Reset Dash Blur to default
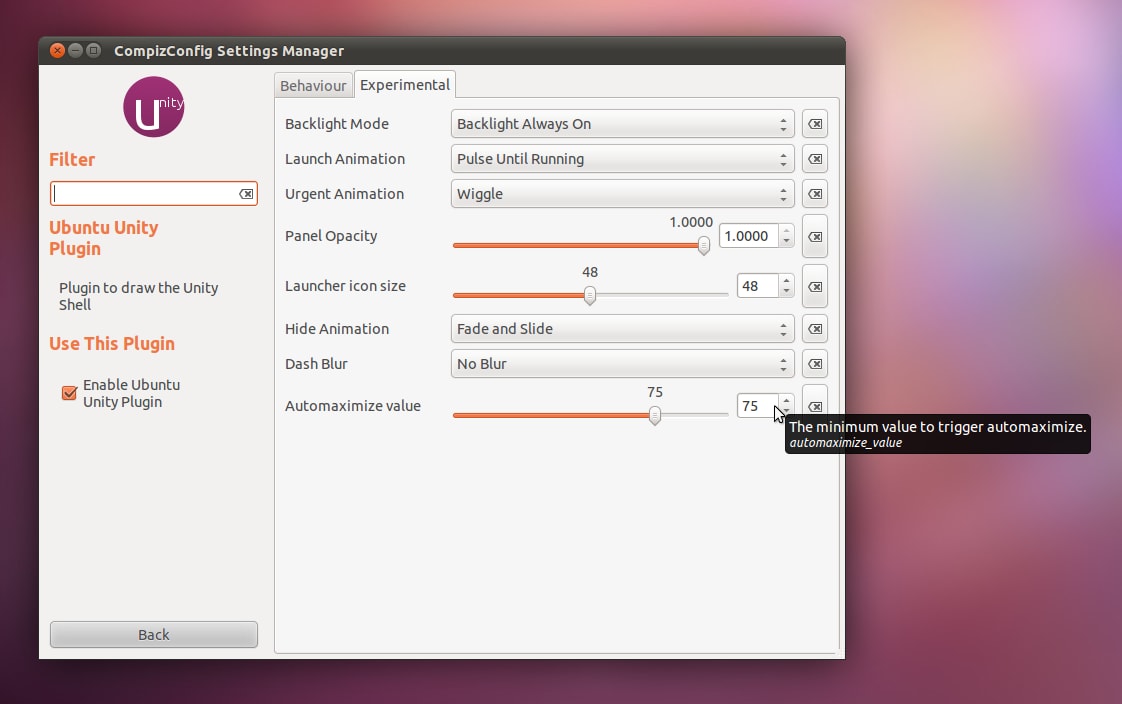The image size is (1122, 704). point(815,364)
